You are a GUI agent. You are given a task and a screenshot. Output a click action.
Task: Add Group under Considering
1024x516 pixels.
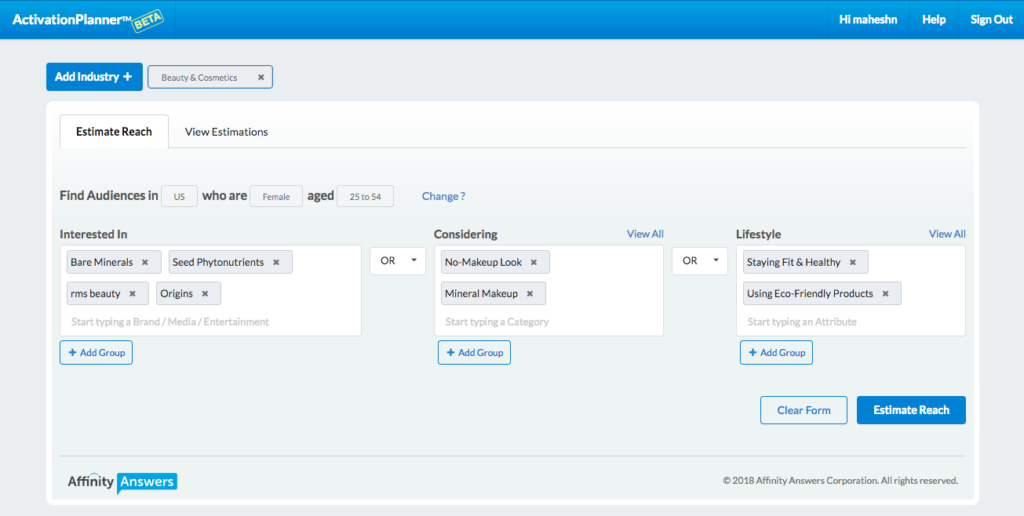(x=474, y=353)
